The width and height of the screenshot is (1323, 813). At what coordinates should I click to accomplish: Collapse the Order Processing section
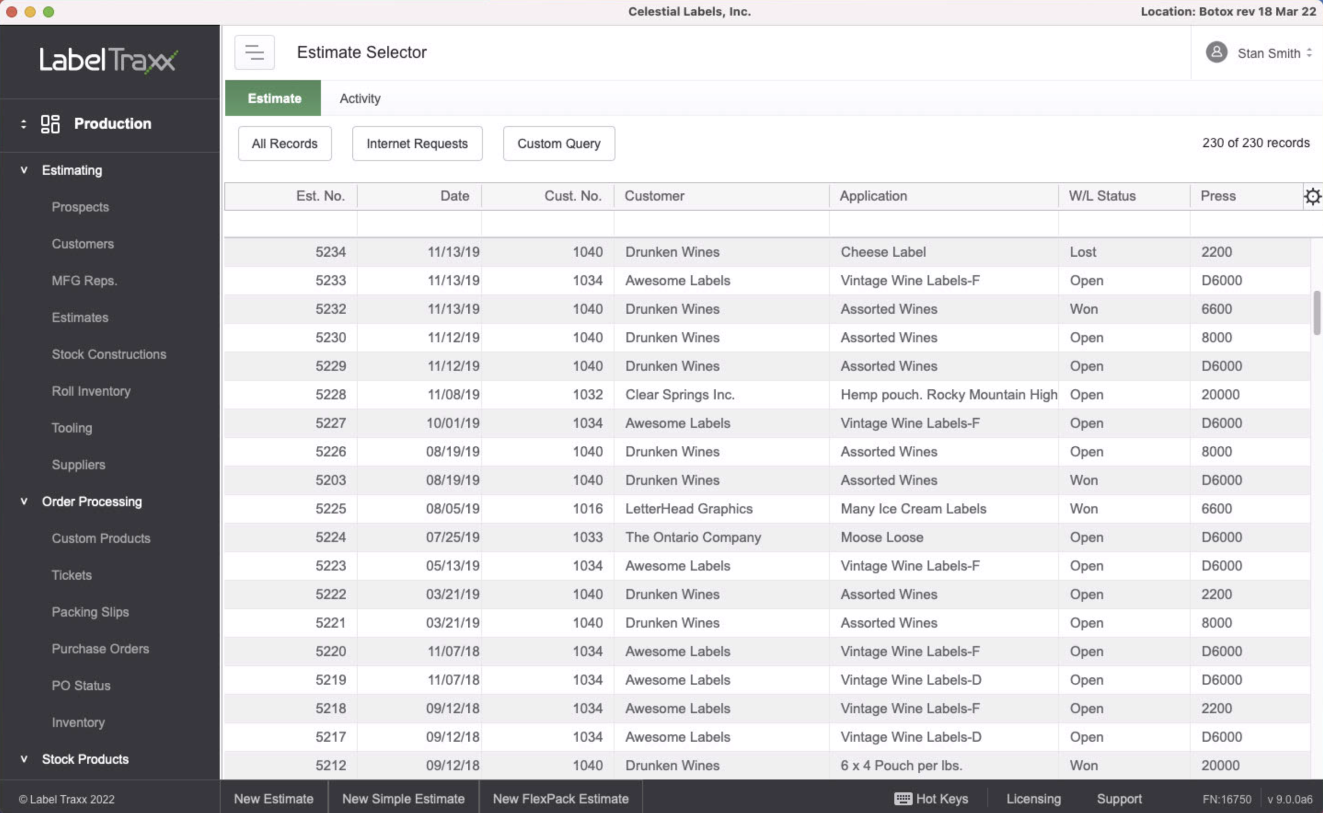tap(24, 502)
